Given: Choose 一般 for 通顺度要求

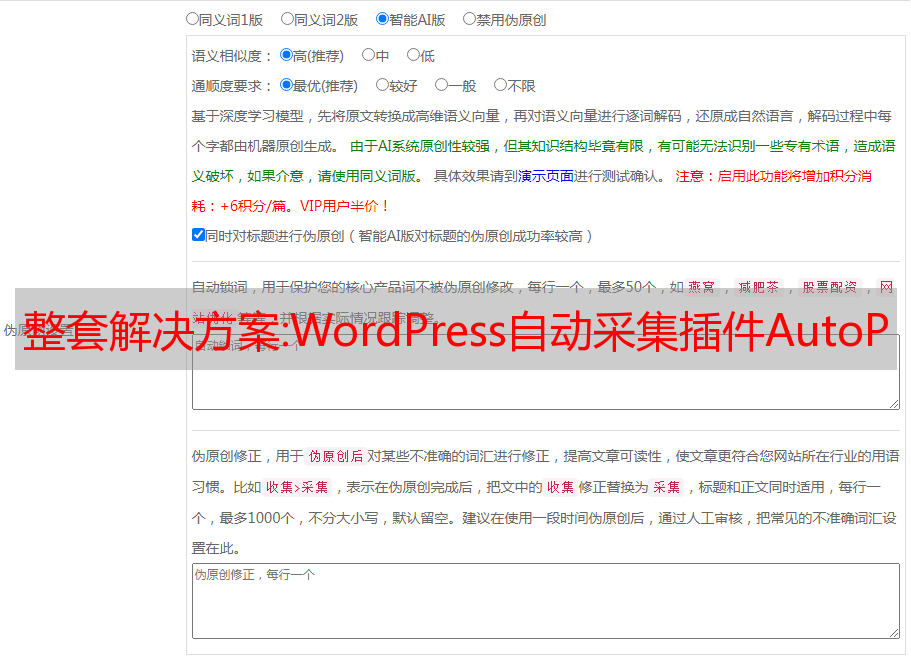Looking at the screenshot, I should (x=441, y=85).
